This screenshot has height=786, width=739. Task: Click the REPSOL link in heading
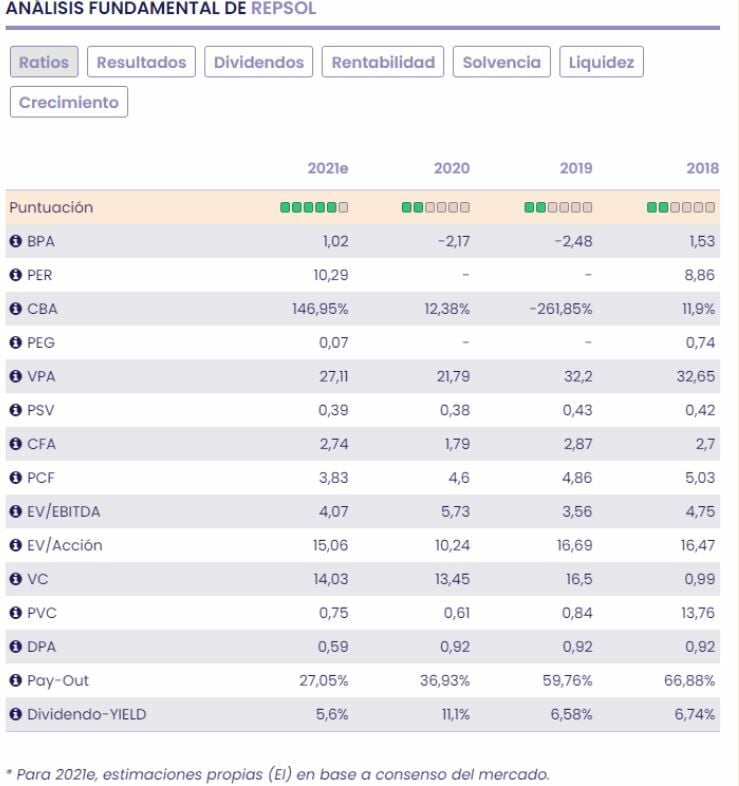coord(283,8)
